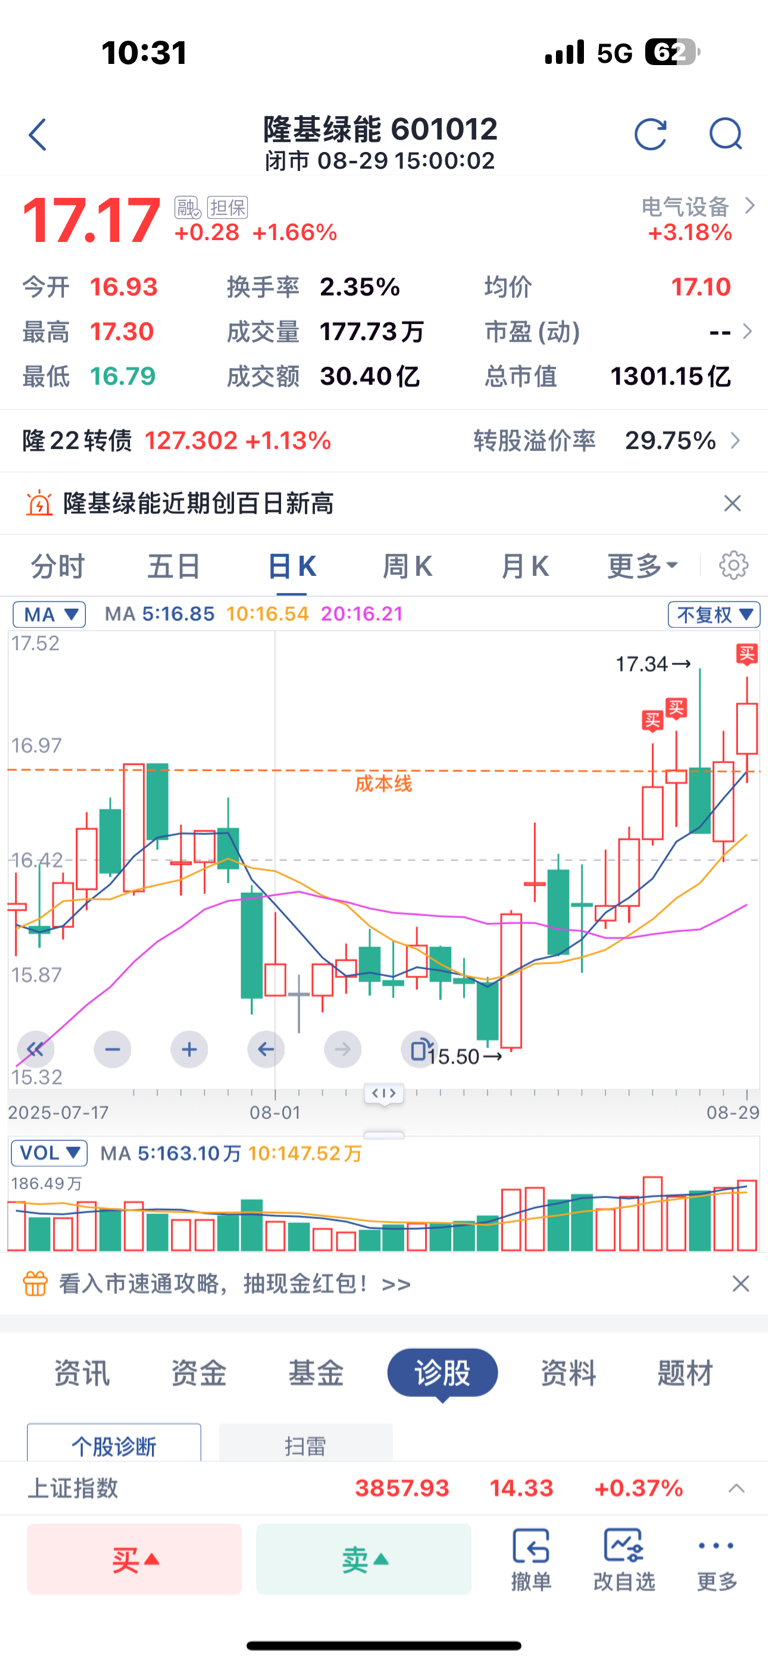The image size is (768, 1665).
Task: Jump to earliest data double-arrow icon
Action: click(x=35, y=1049)
